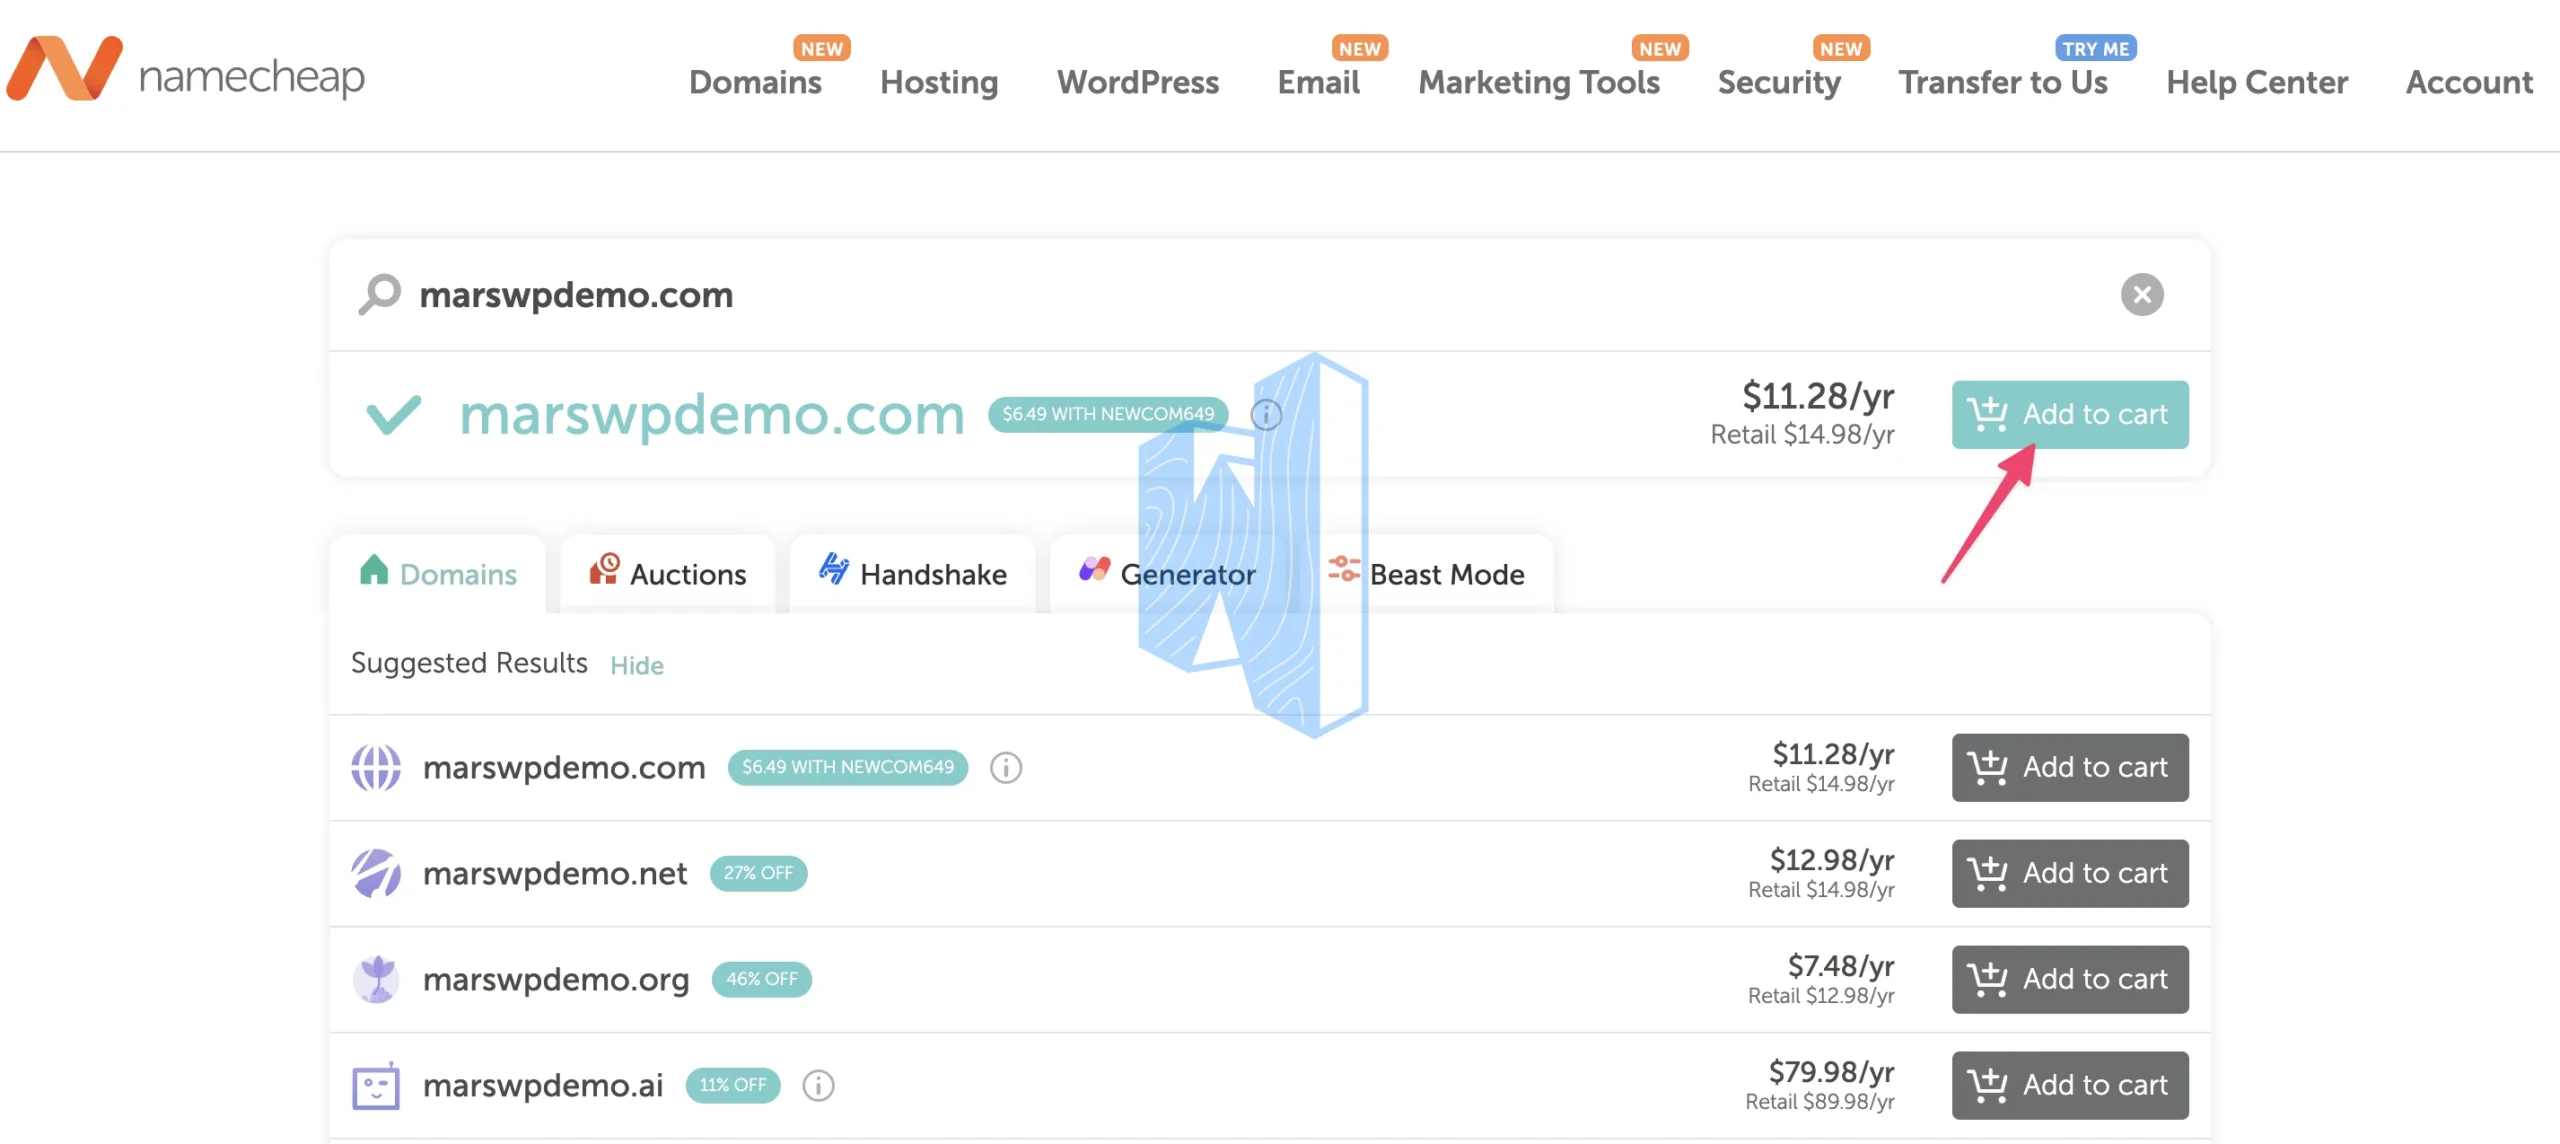The width and height of the screenshot is (2560, 1144).
Task: Open the Account menu
Action: click(x=2469, y=82)
